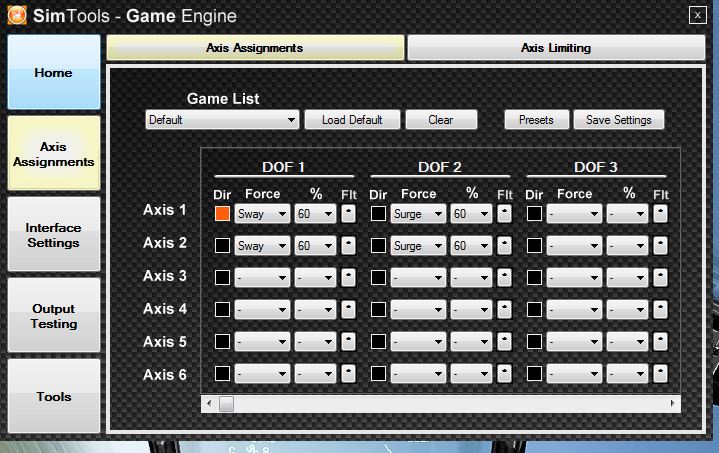Click Save Settings
Viewport: 719px width, 453px height.
619,120
